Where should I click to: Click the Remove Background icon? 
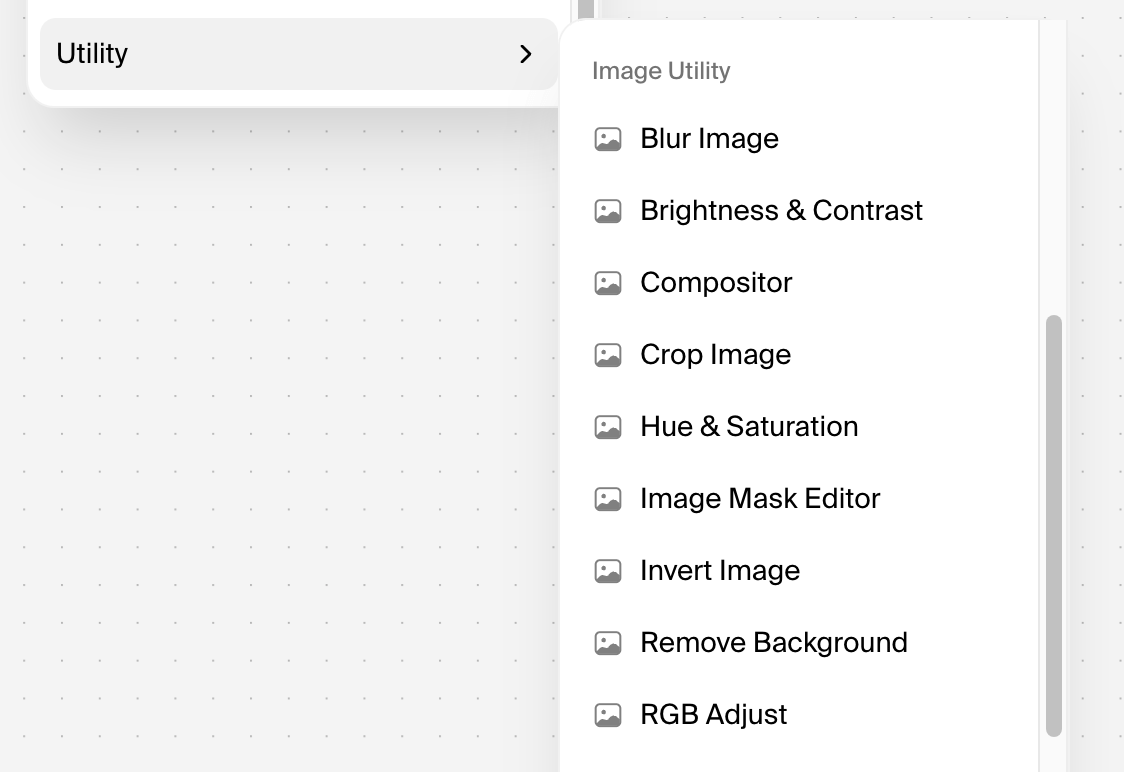[x=608, y=643]
